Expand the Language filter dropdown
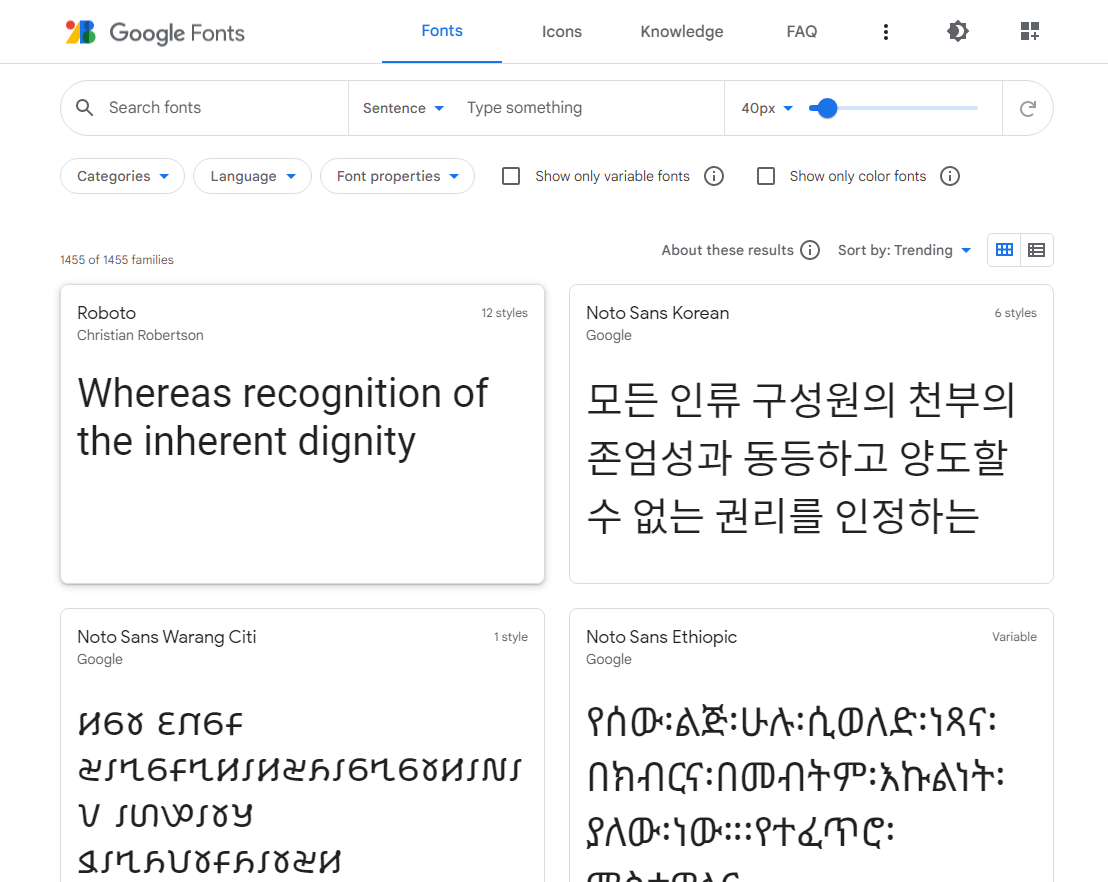The image size is (1108, 882). click(252, 176)
